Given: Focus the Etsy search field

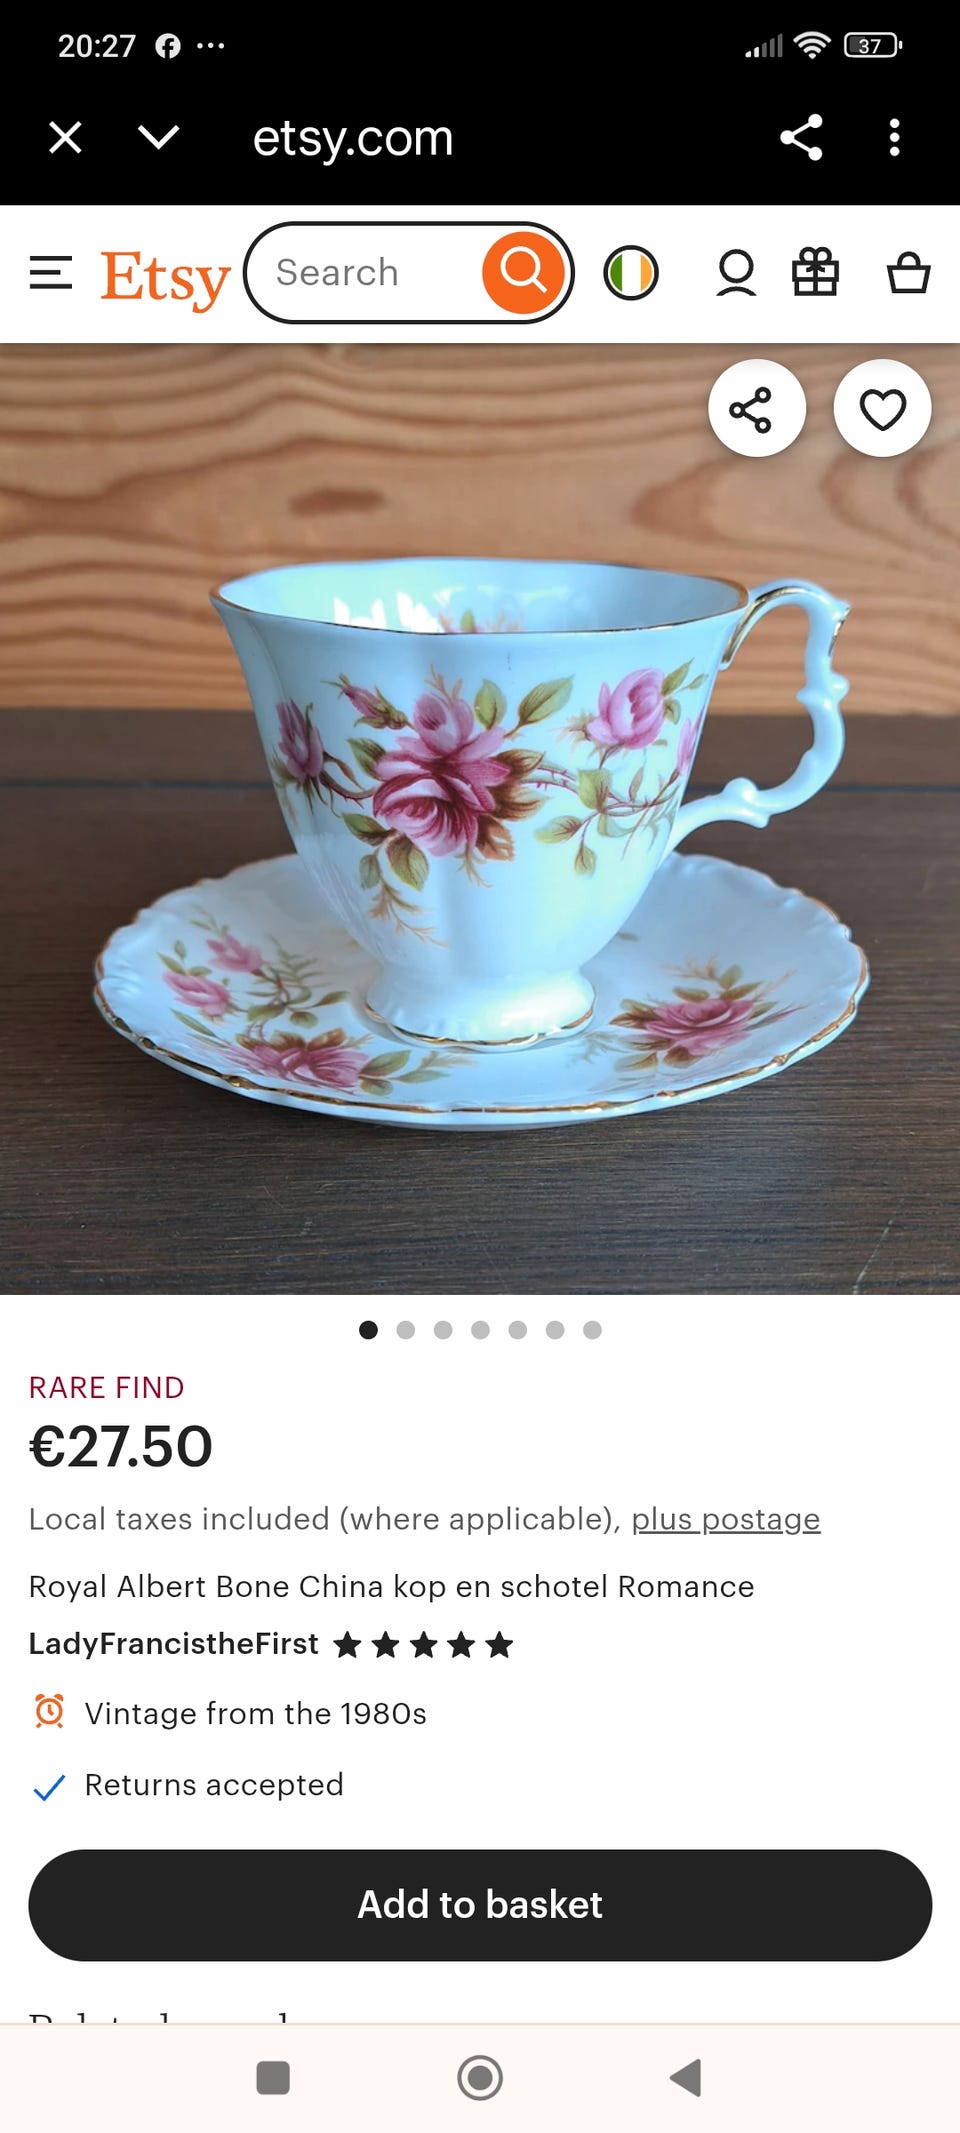Looking at the screenshot, I should point(363,273).
